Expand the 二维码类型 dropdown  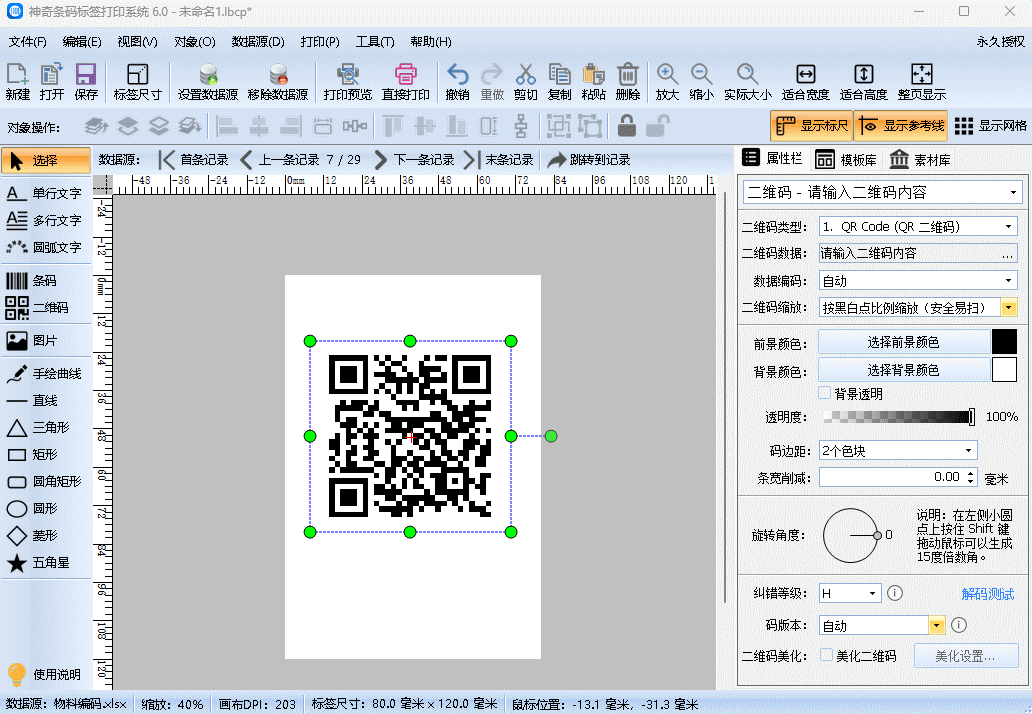tap(918, 227)
